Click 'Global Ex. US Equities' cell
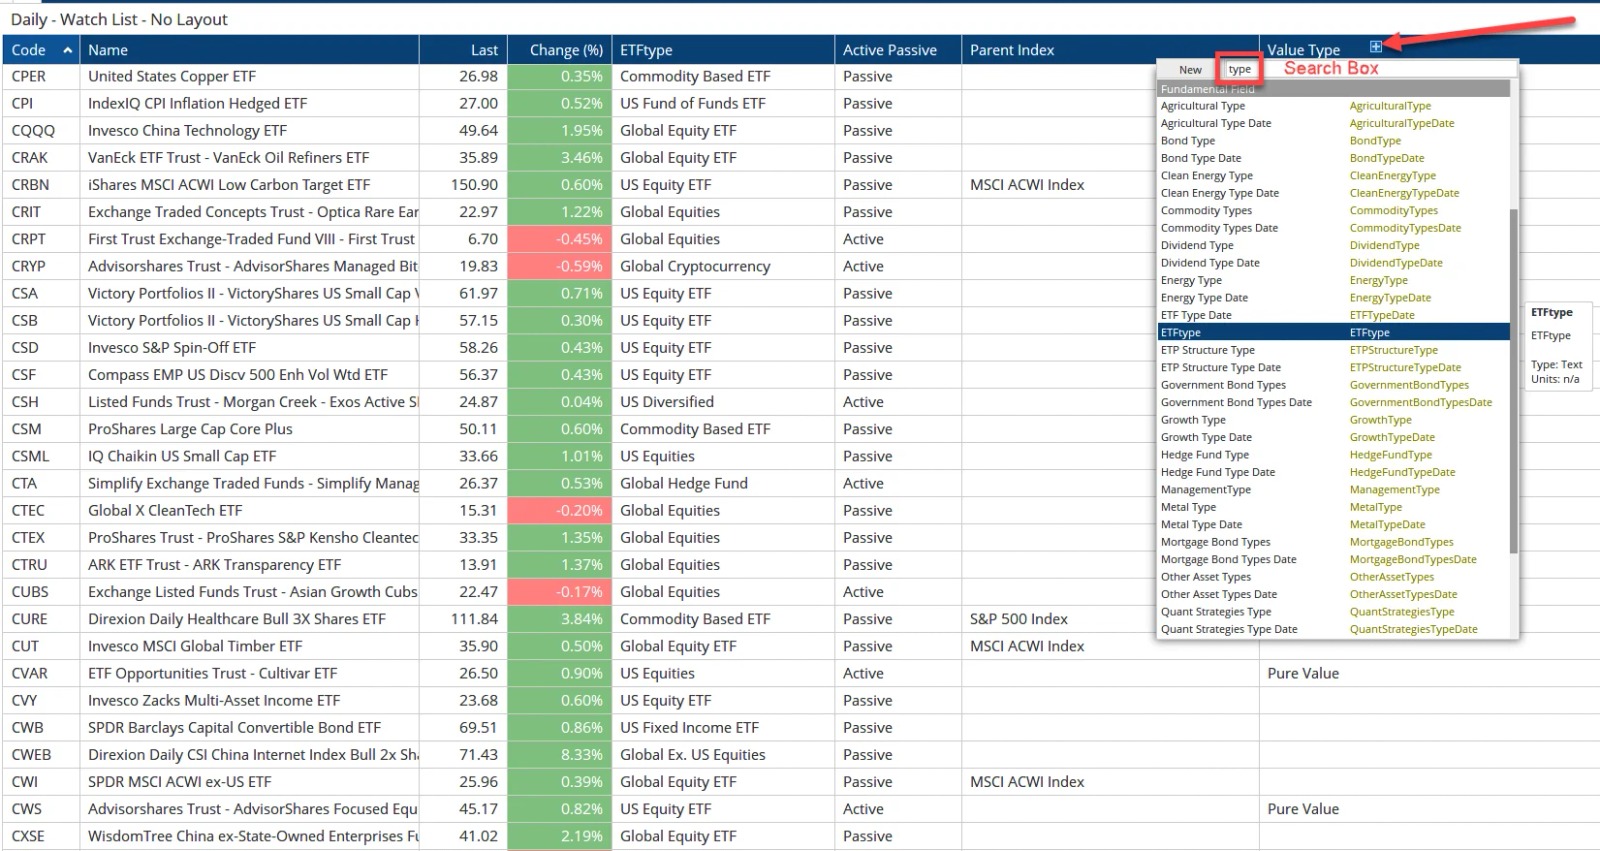1600x851 pixels. point(723,755)
